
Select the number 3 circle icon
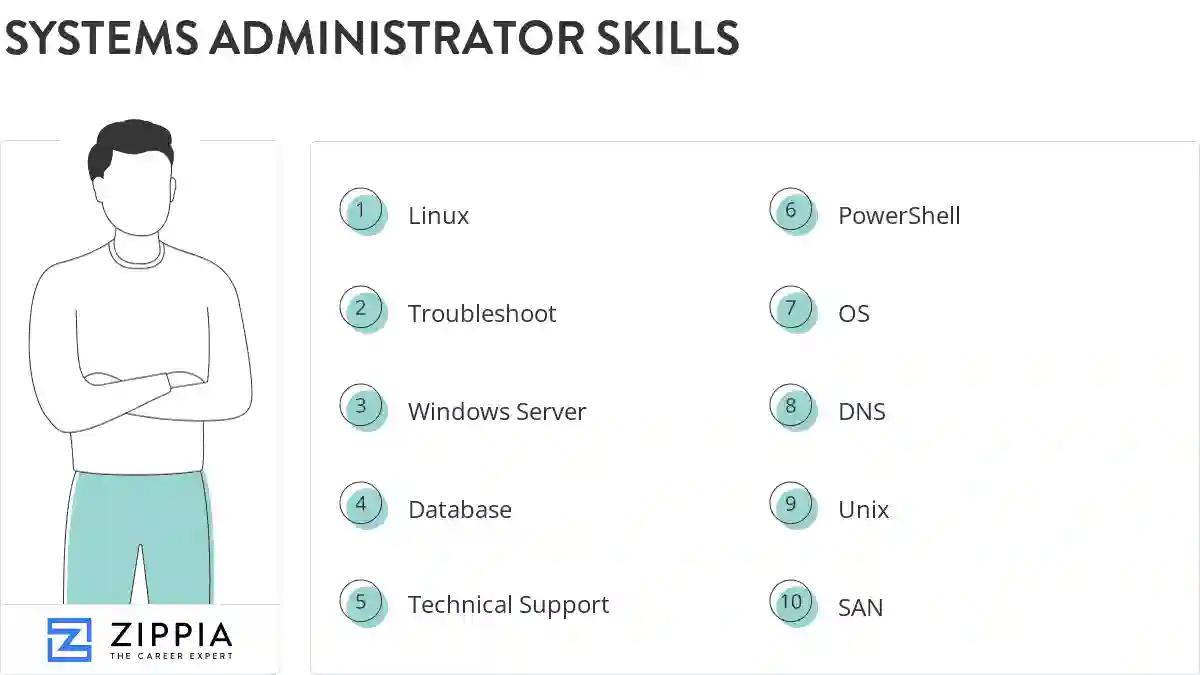[361, 407]
